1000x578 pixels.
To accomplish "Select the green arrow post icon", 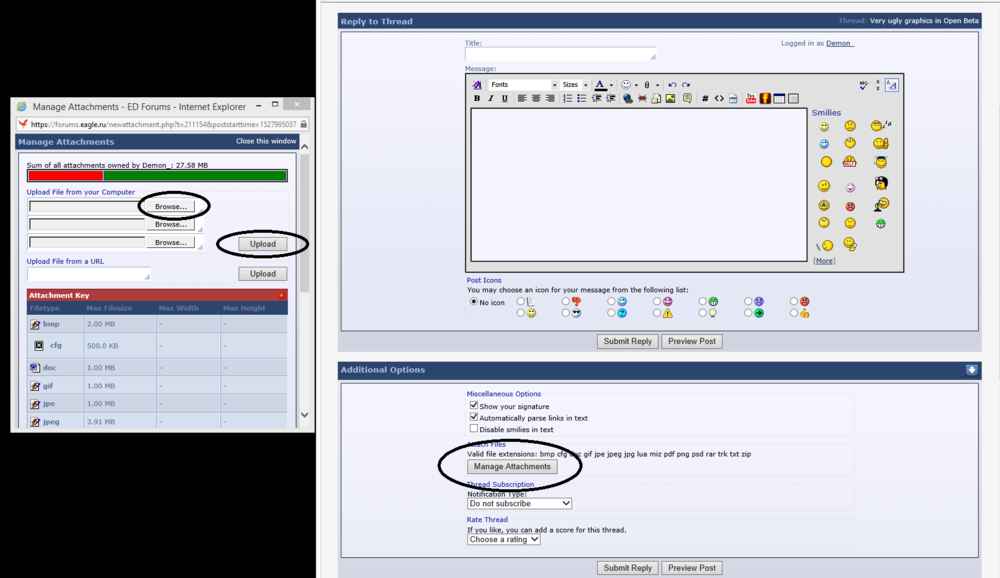I will (x=748, y=313).
